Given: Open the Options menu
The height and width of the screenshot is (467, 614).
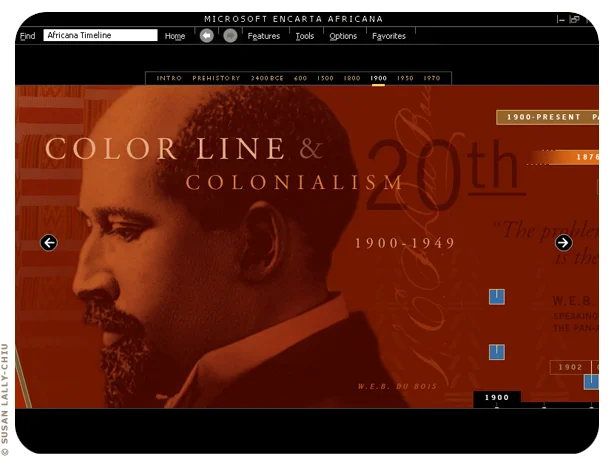Looking at the screenshot, I should coord(343,36).
